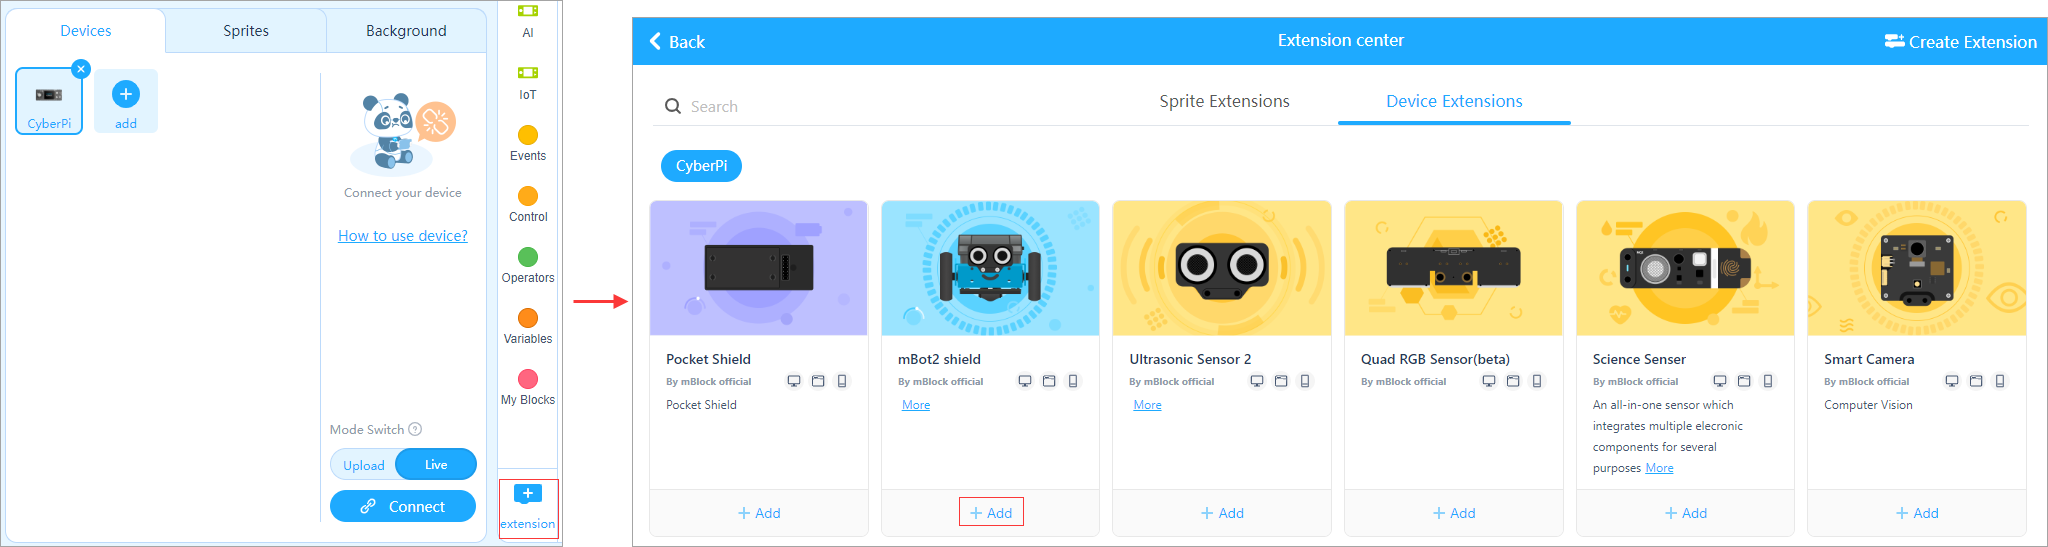Click desktop platform icon on Smart Camera

[x=1952, y=381]
